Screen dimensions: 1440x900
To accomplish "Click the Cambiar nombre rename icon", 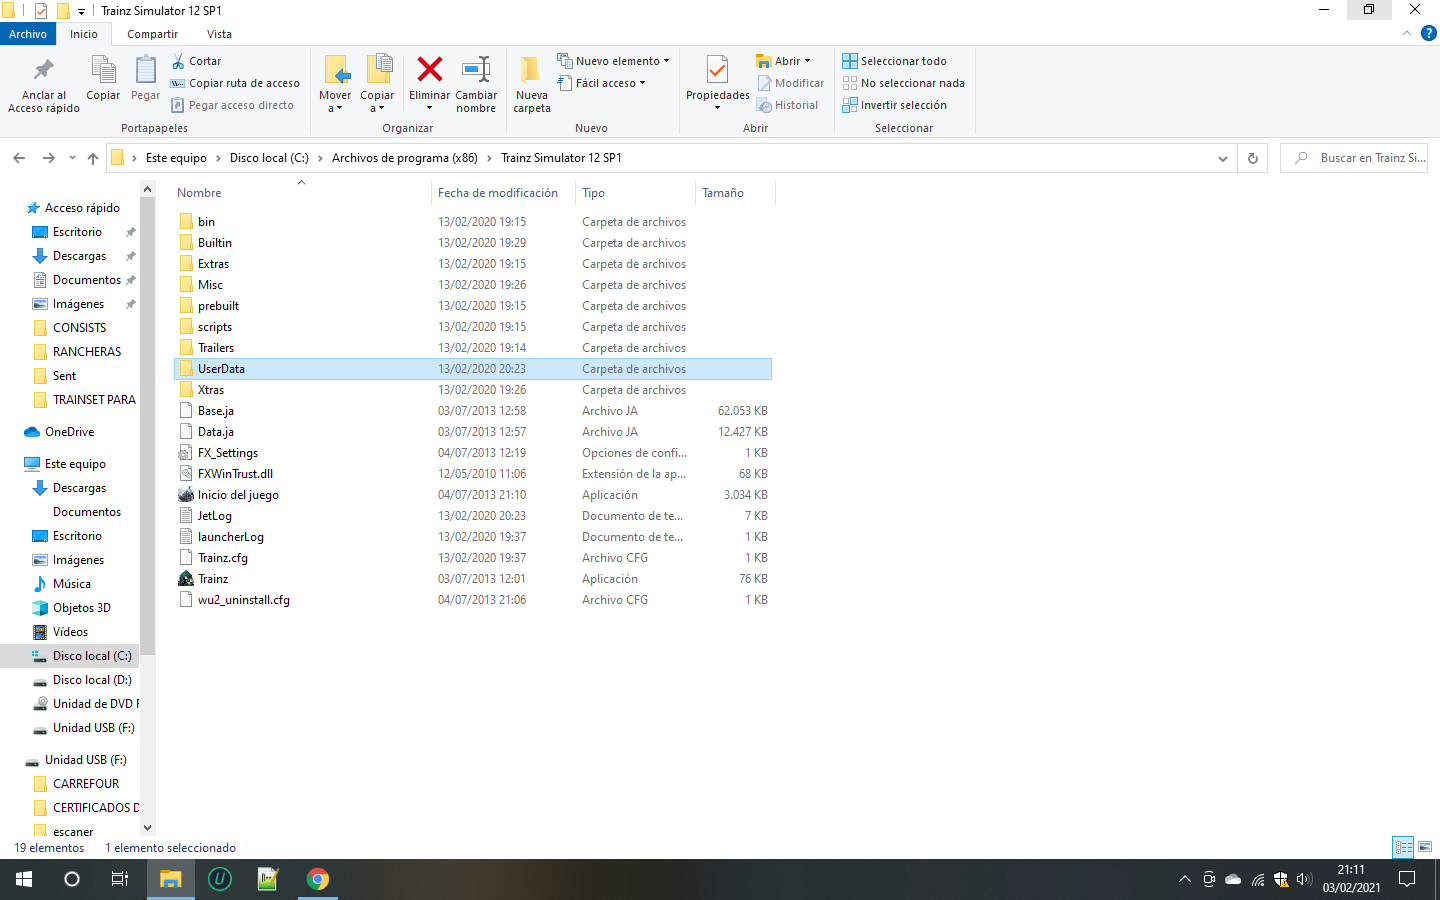I will [476, 70].
